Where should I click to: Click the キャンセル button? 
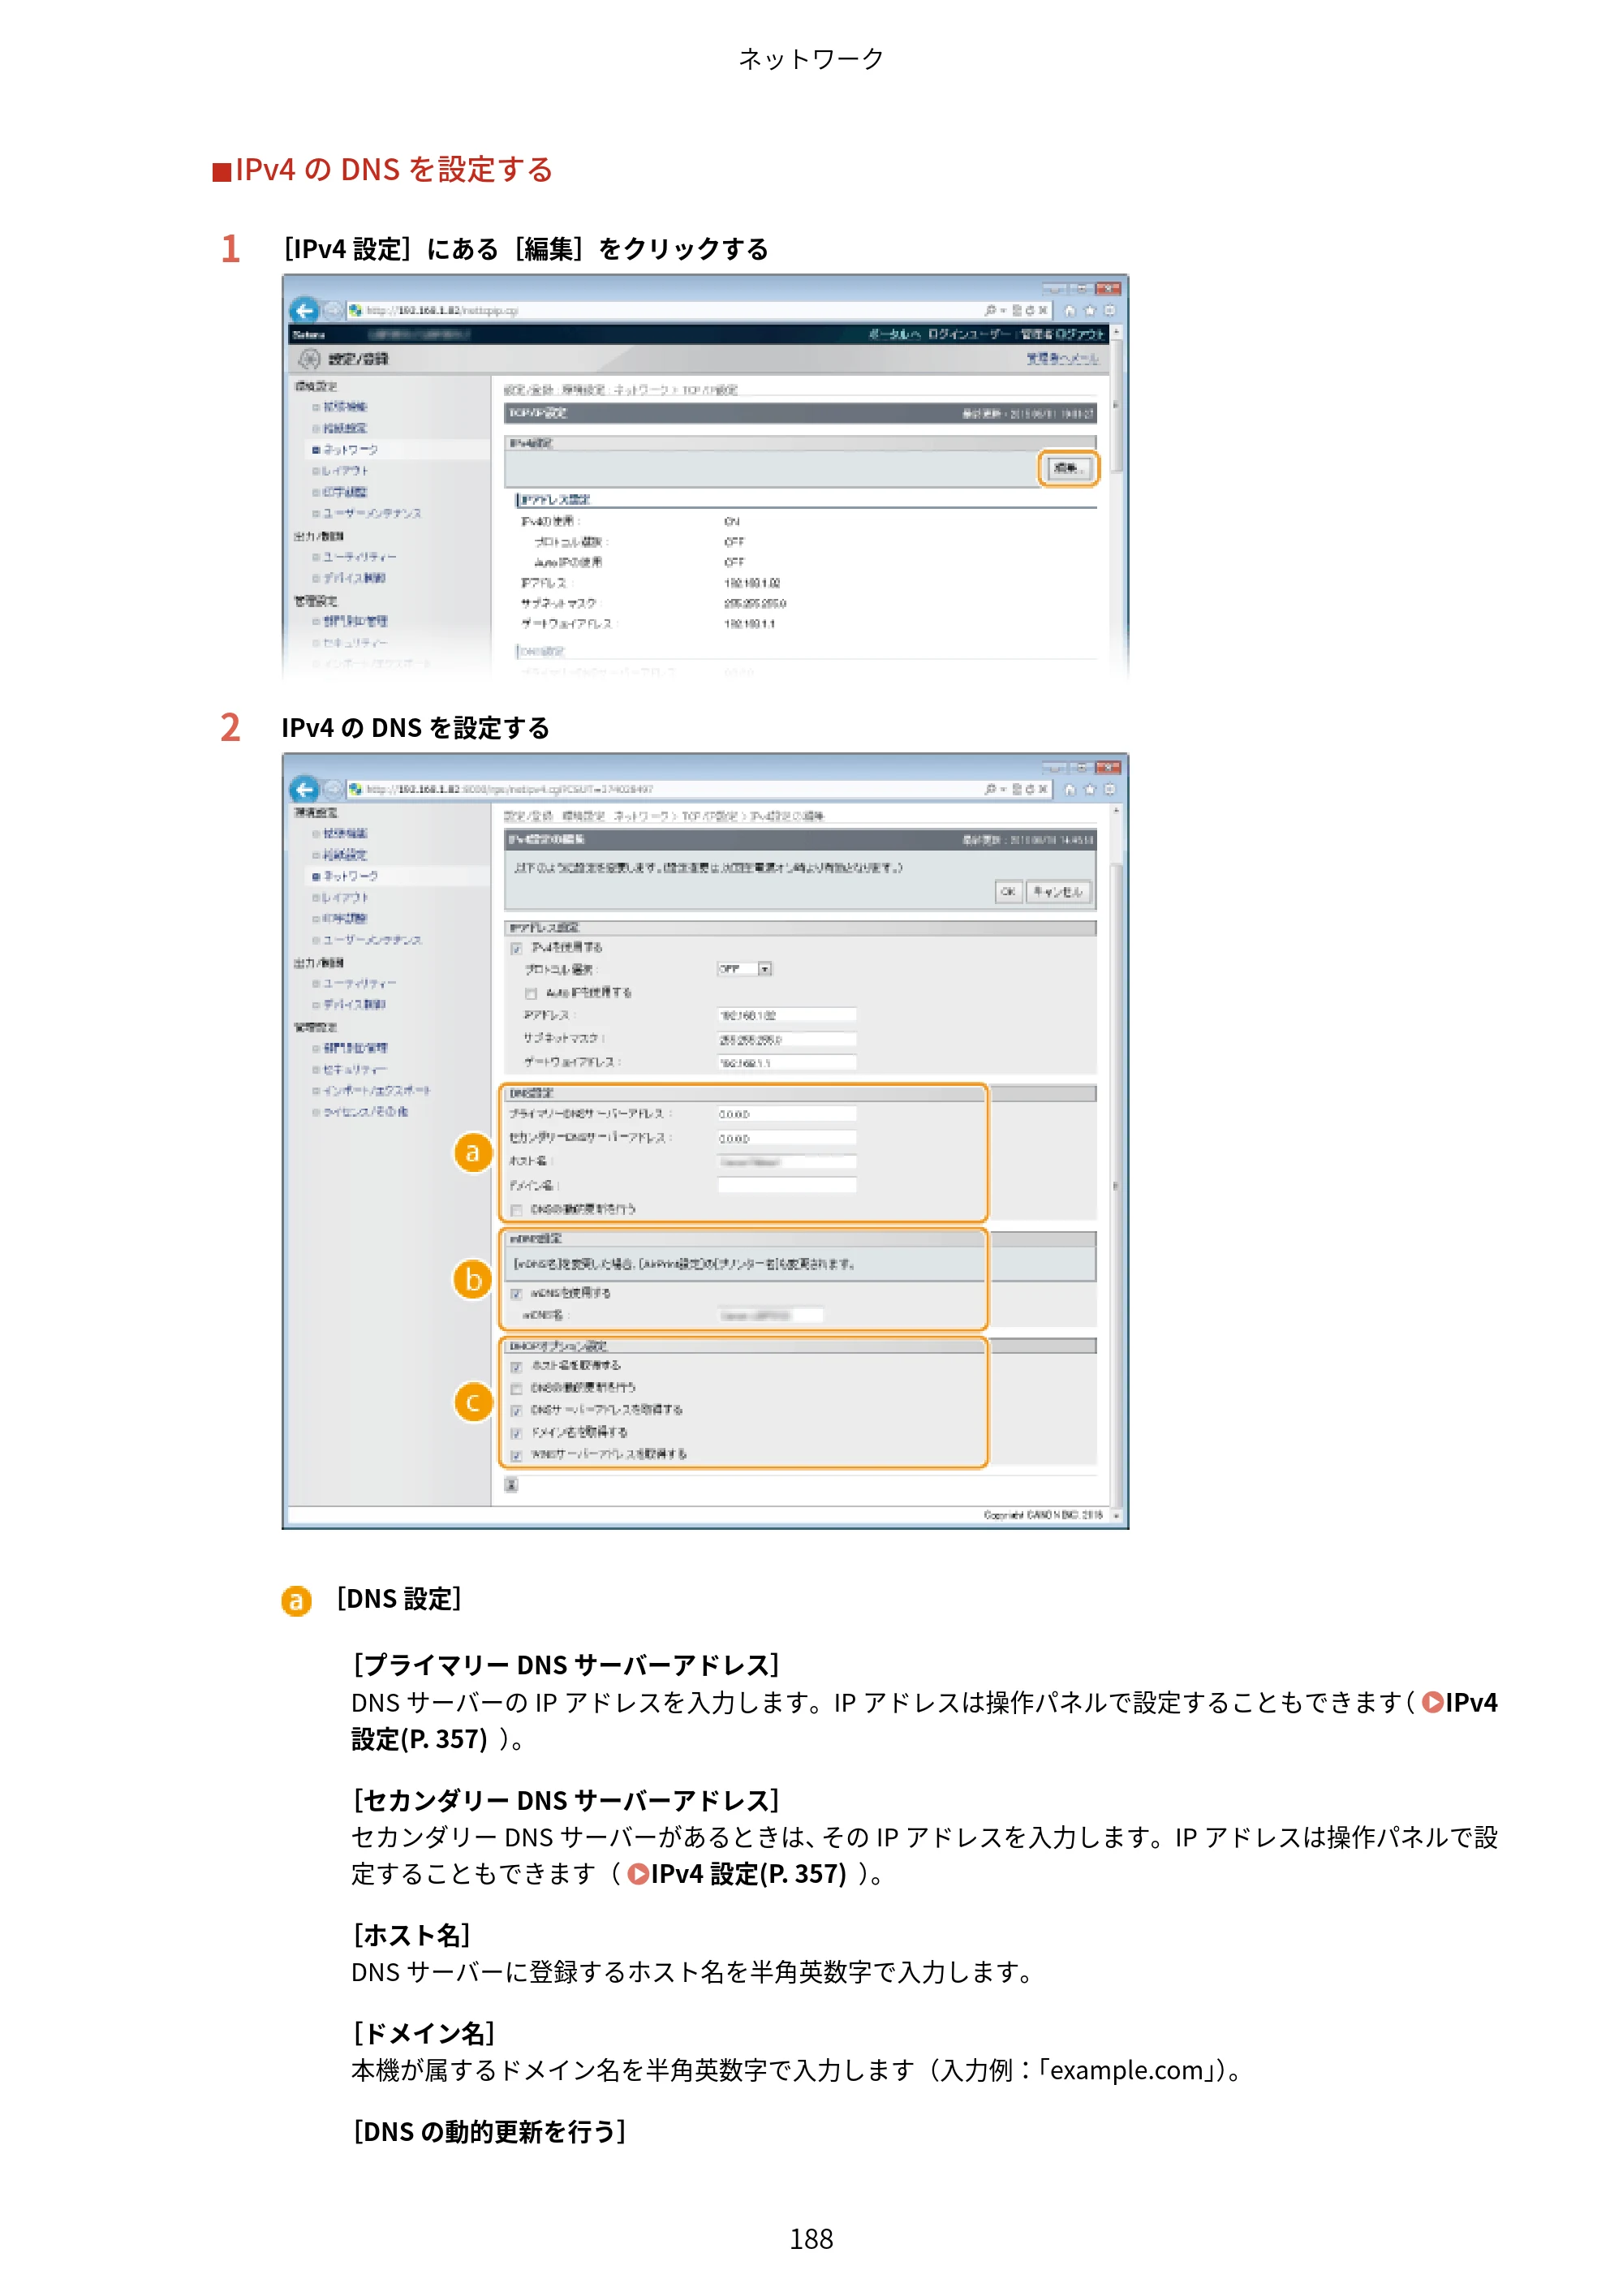[1057, 892]
